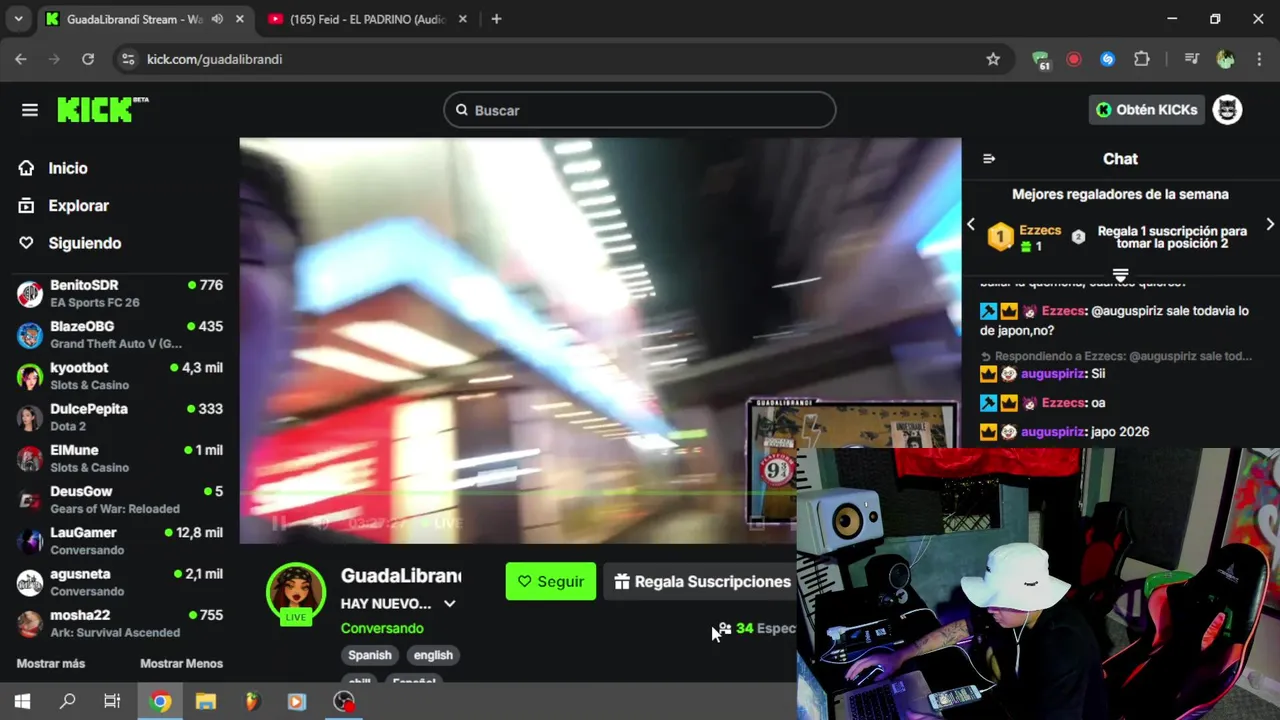The width and height of the screenshot is (1280, 720).
Task: Go to the next top gifter slide
Action: click(x=1270, y=224)
